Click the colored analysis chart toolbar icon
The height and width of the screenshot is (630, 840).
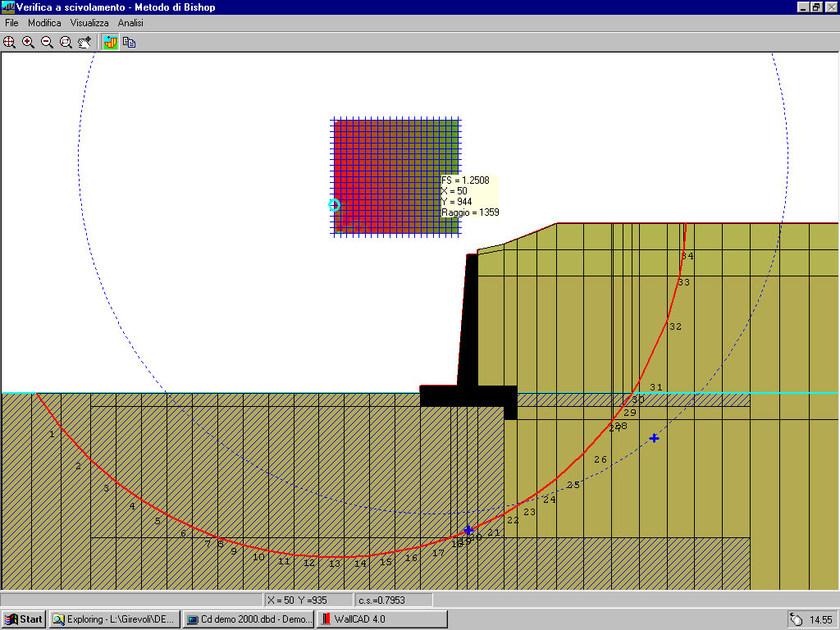(x=110, y=42)
